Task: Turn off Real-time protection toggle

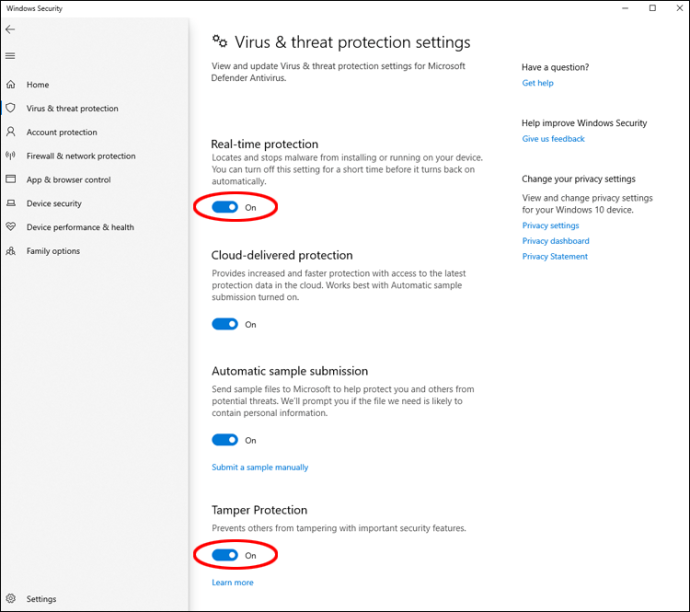Action: pos(225,207)
